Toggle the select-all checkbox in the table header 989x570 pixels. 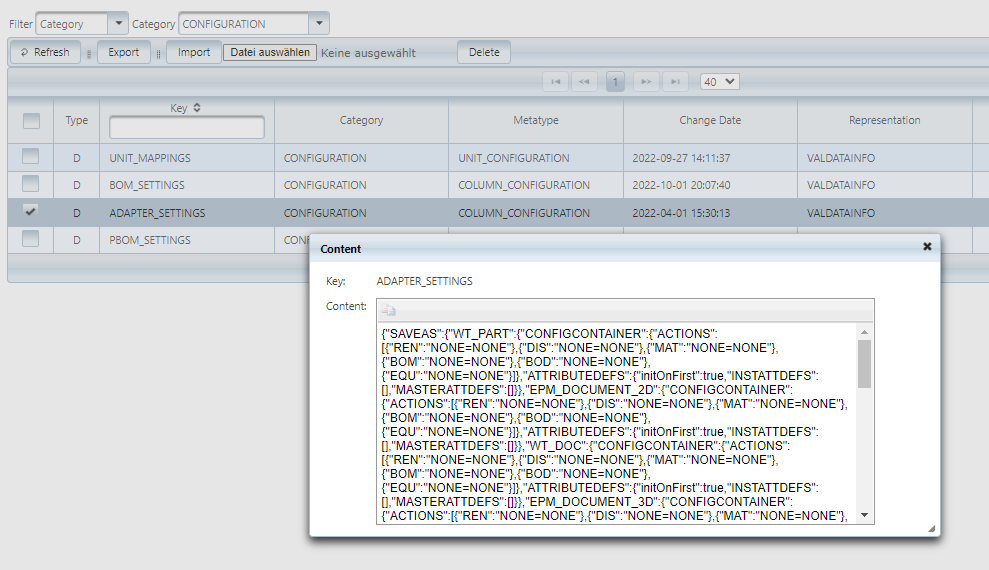[x=32, y=121]
